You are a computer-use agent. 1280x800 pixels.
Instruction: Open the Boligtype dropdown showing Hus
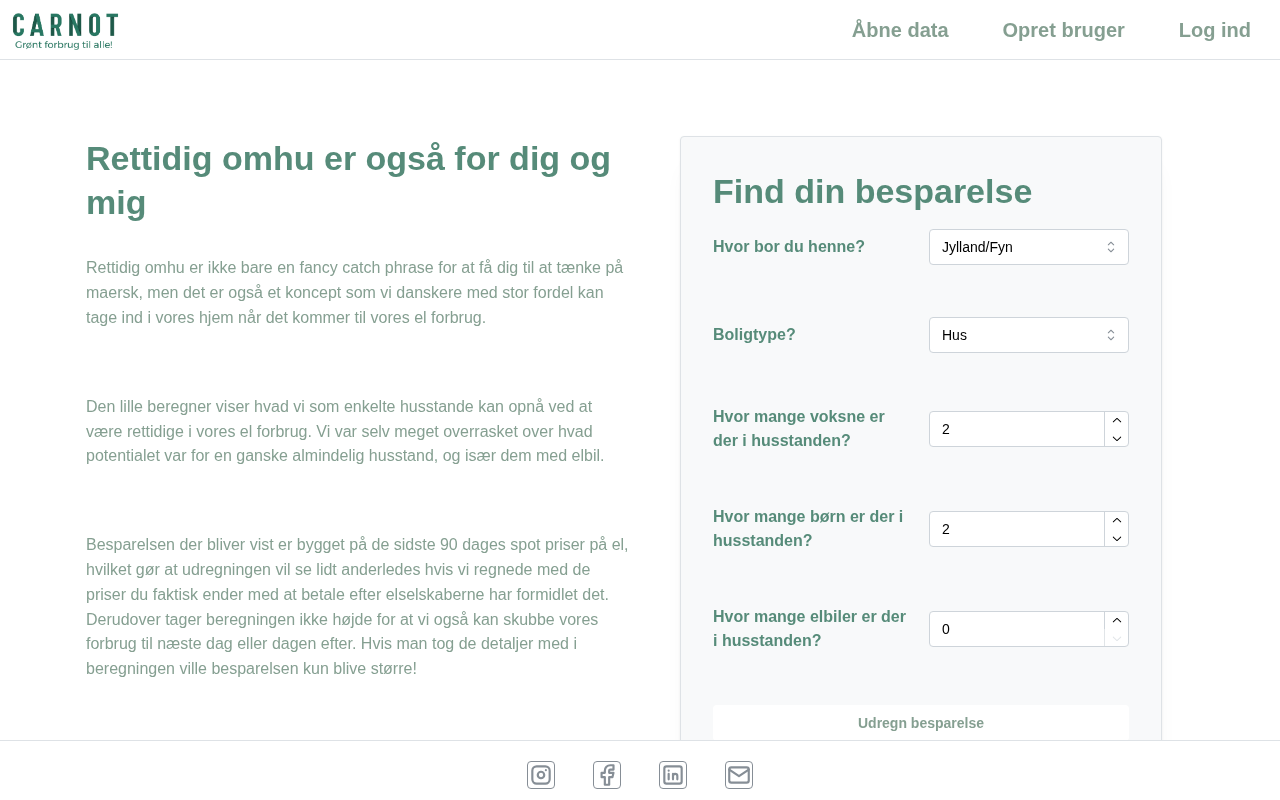pyautogui.click(x=1028, y=335)
